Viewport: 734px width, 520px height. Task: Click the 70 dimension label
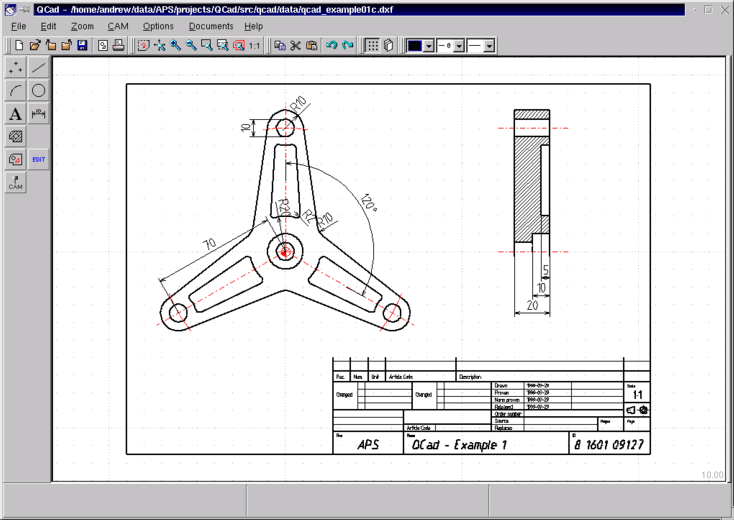209,244
